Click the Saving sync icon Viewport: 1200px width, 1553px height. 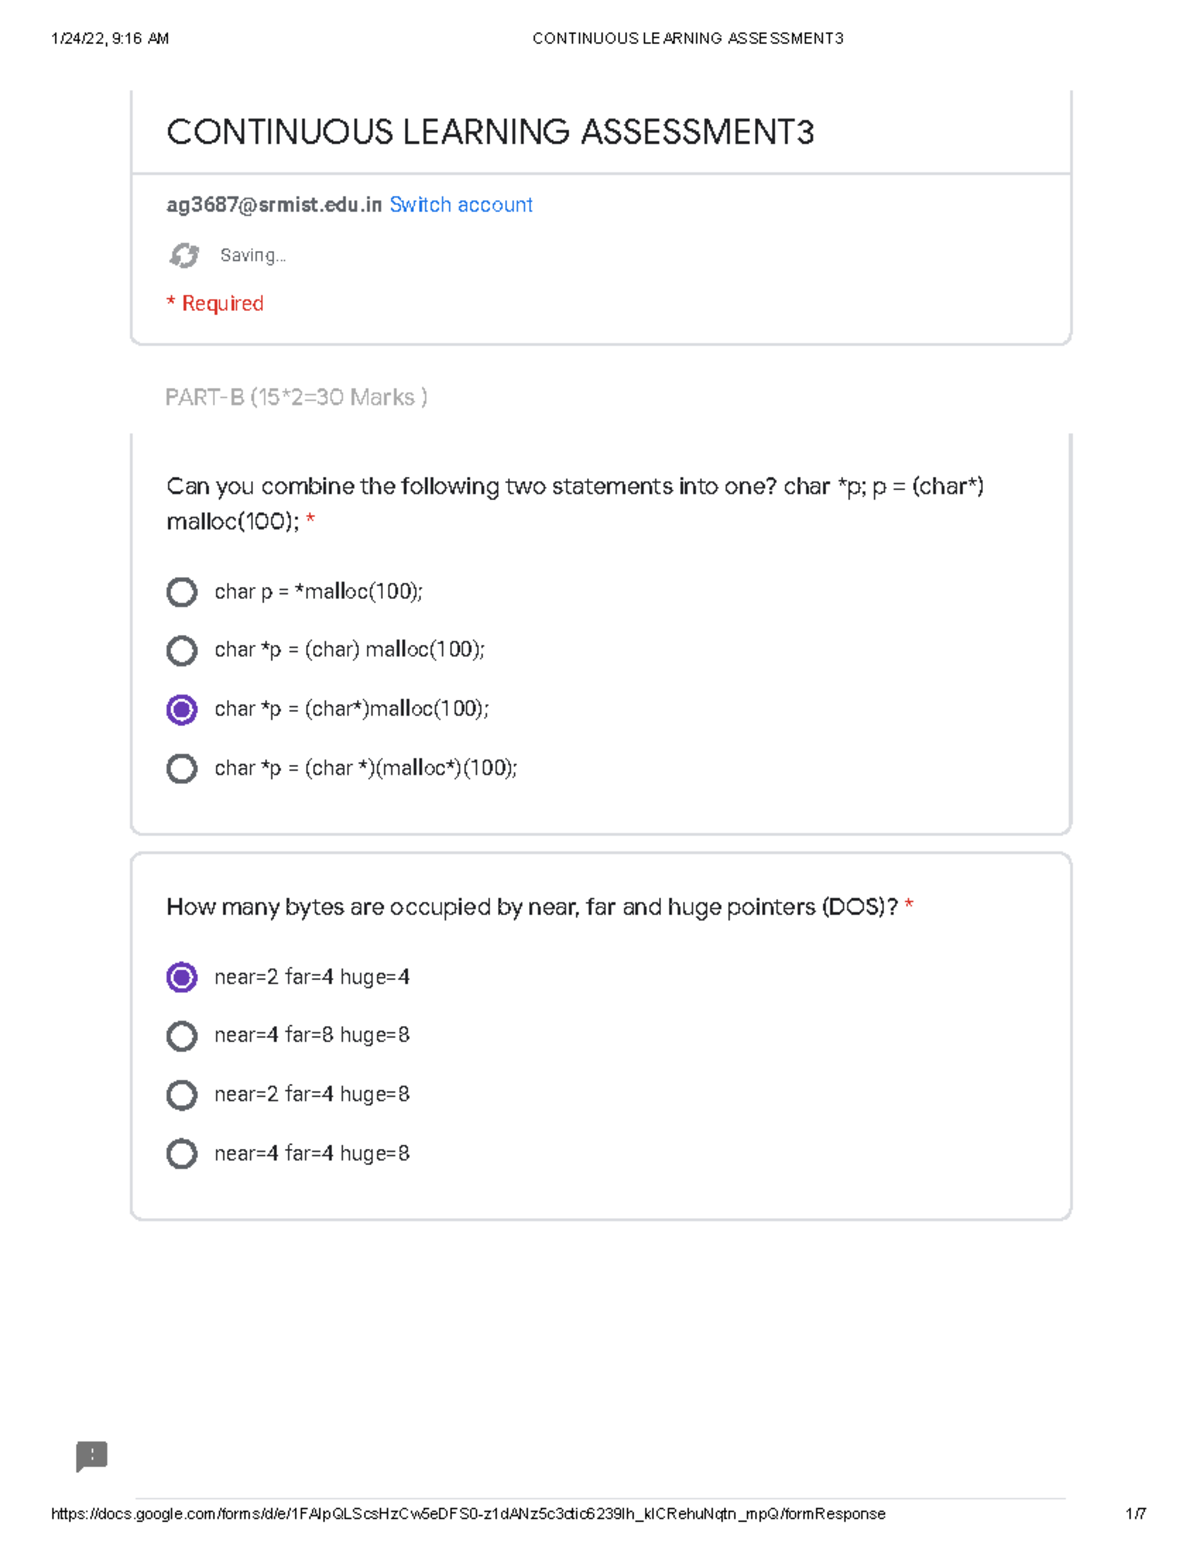click(x=184, y=256)
